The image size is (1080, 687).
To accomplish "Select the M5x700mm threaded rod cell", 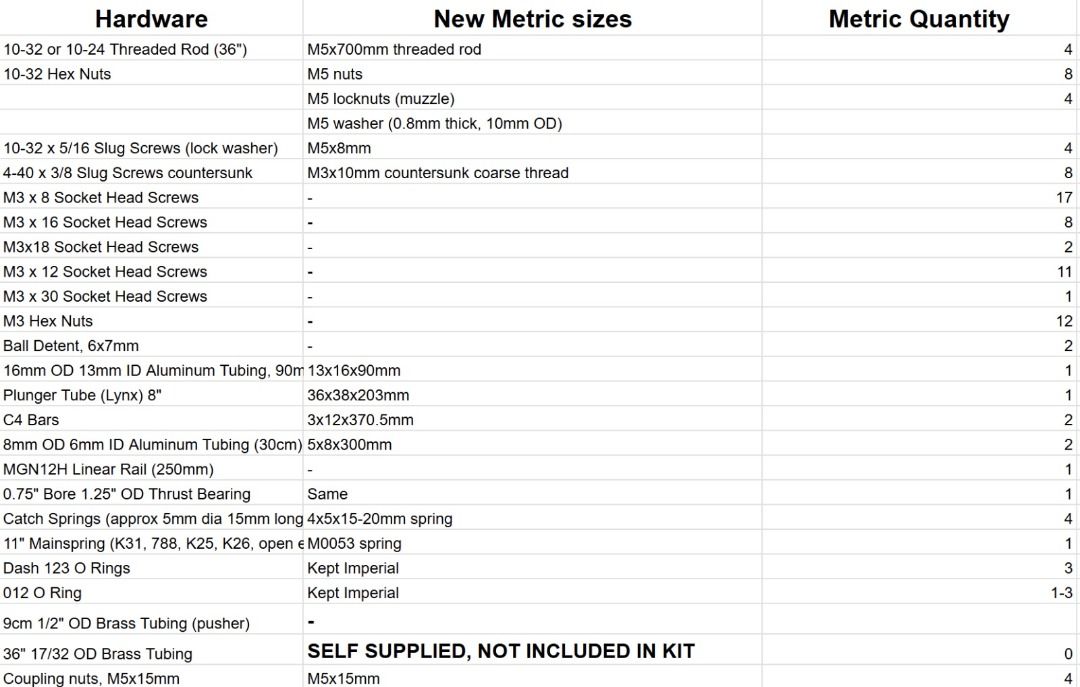I will [394, 49].
